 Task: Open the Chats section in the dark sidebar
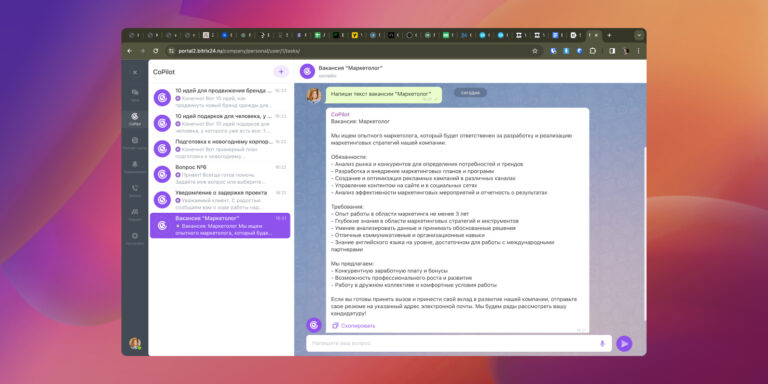135,94
